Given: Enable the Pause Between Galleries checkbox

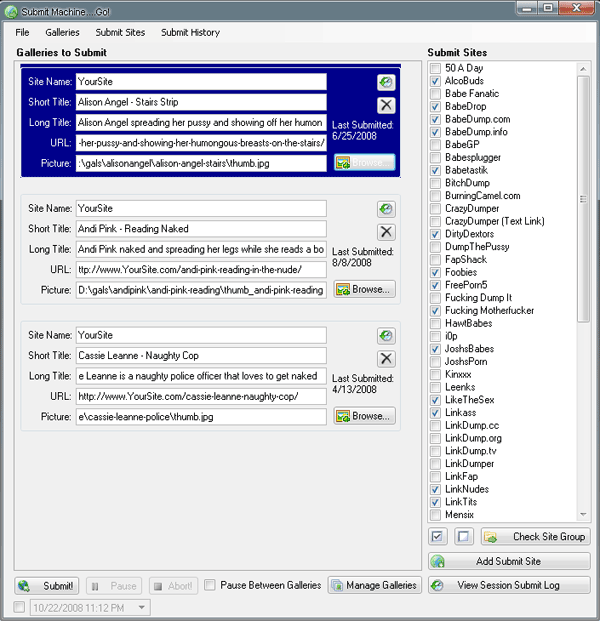Looking at the screenshot, I should coord(210,585).
